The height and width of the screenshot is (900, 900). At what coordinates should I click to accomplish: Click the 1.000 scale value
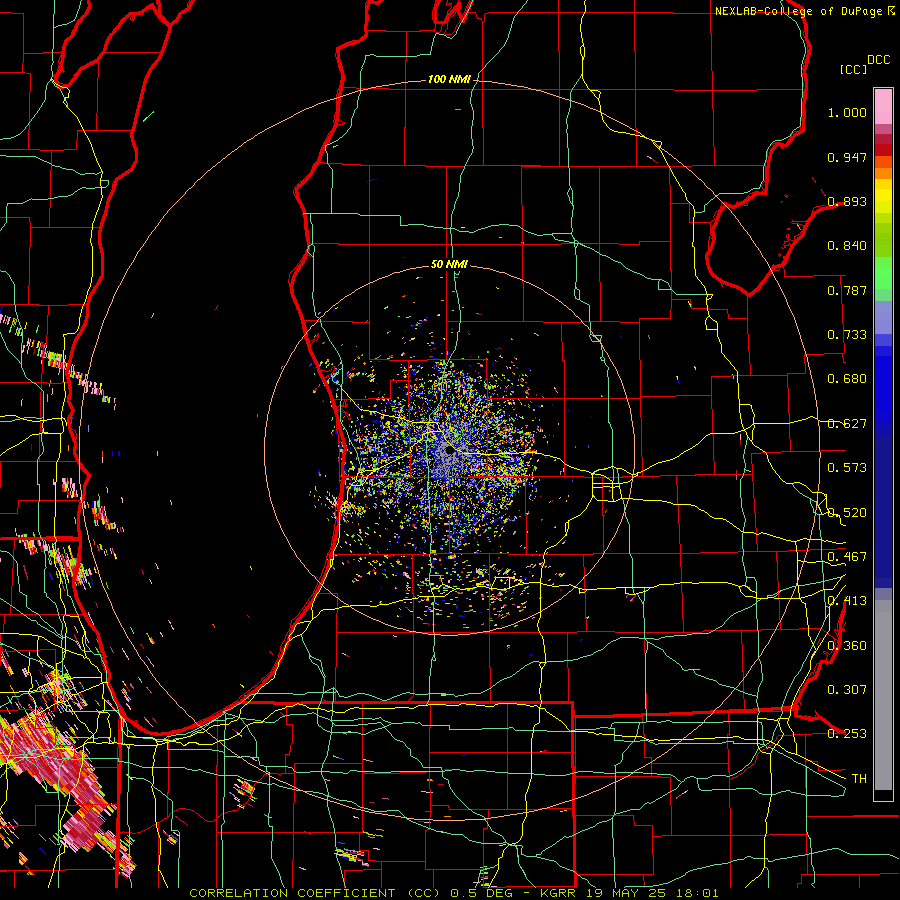pyautogui.click(x=847, y=112)
